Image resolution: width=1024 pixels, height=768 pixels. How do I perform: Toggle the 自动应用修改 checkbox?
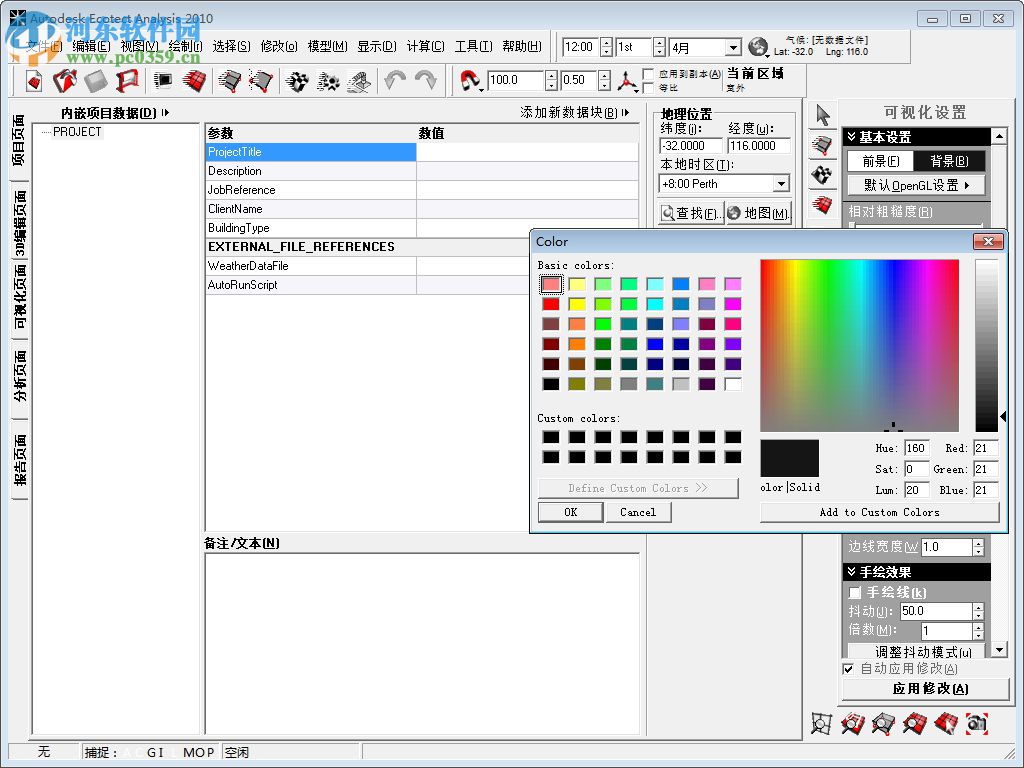tap(849, 668)
